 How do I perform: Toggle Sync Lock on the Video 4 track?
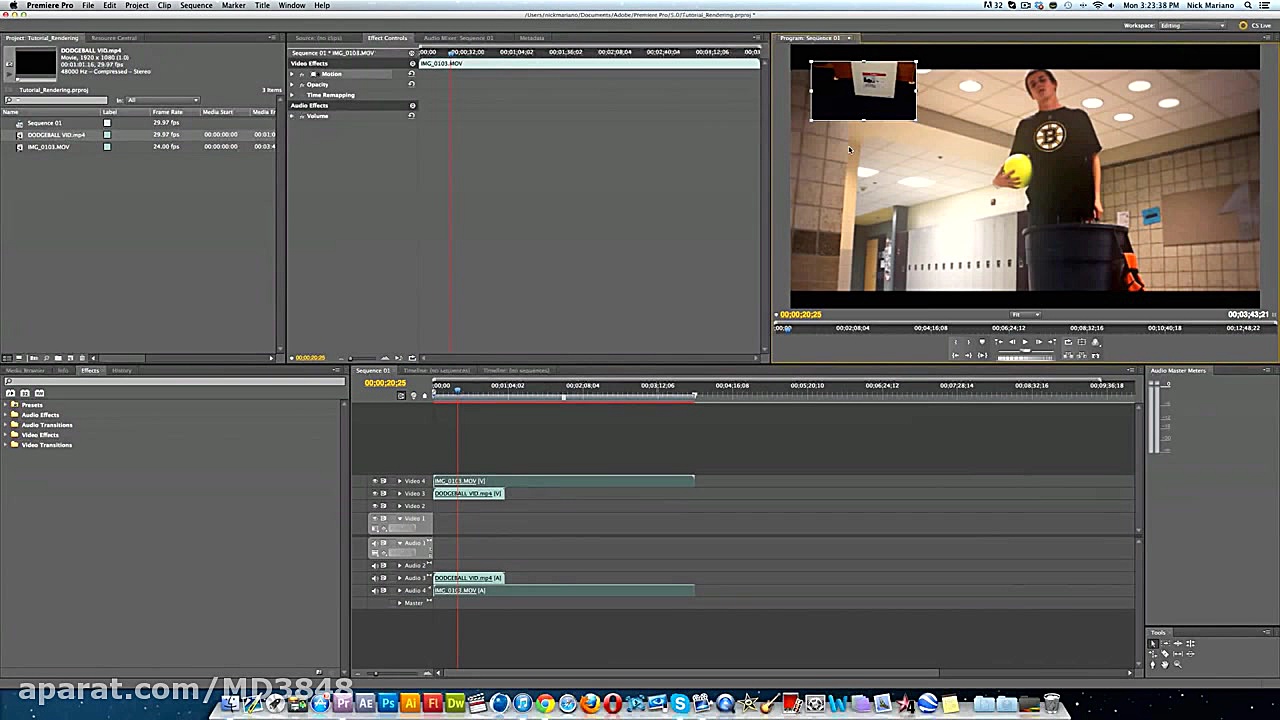pos(383,481)
